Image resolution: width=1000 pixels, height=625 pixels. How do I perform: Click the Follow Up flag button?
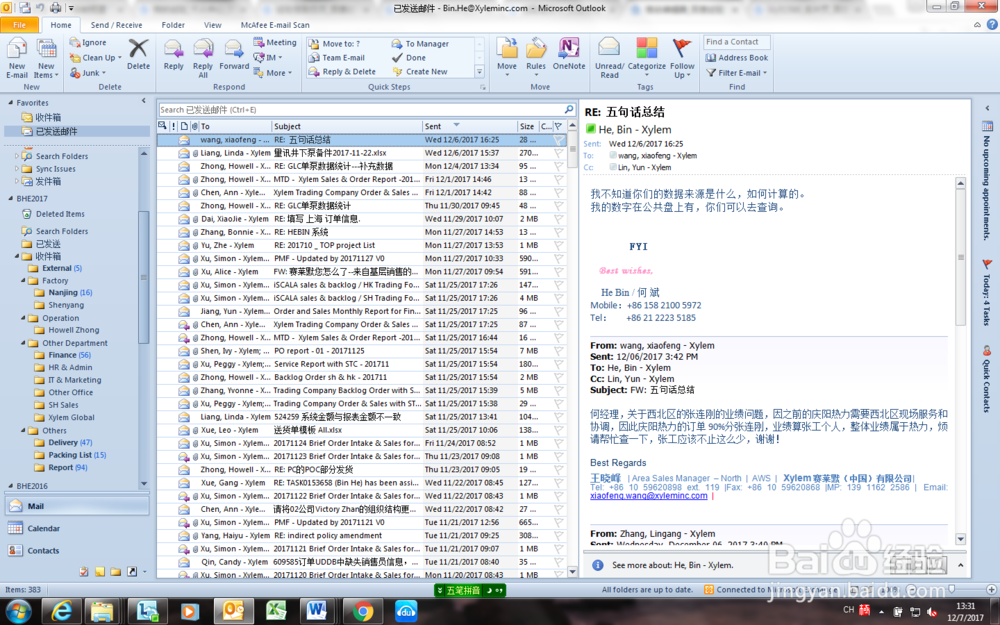coord(682,57)
